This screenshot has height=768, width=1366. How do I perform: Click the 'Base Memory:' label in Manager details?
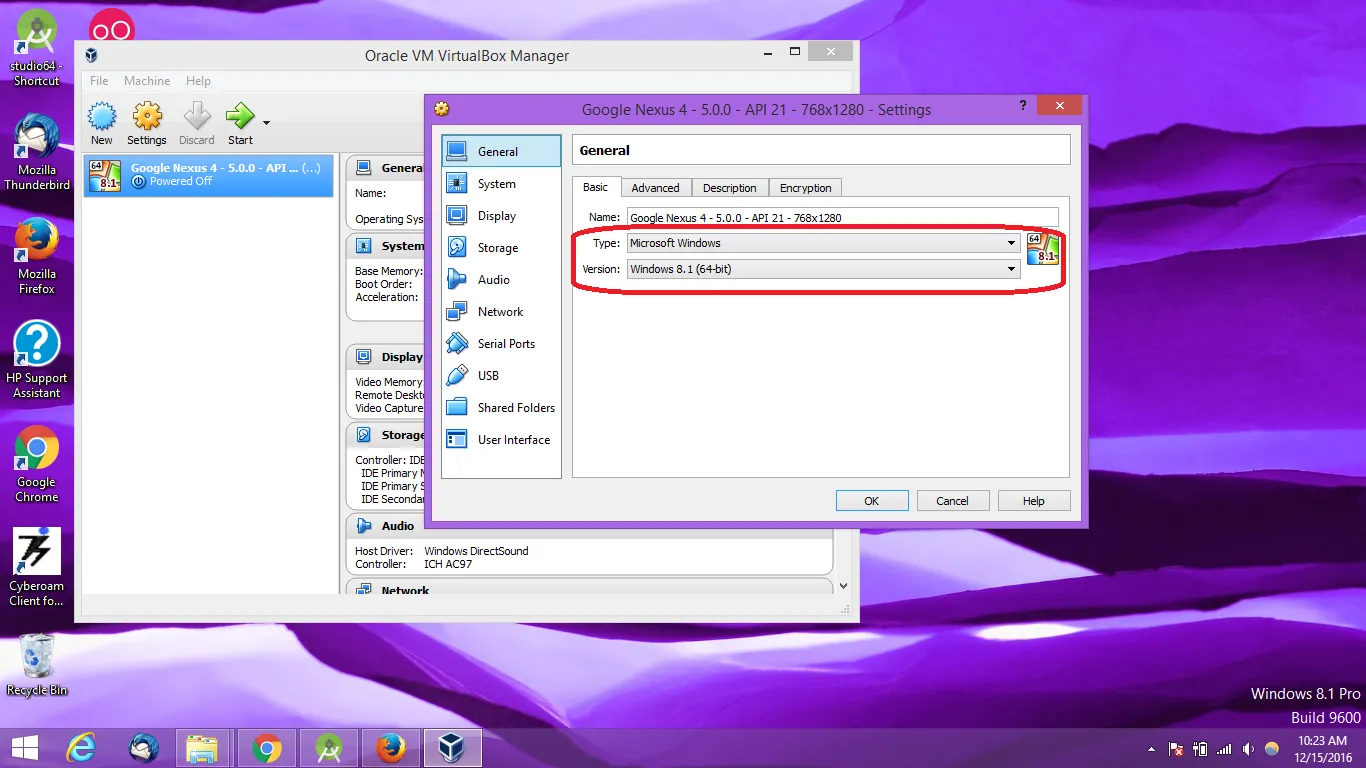[388, 271]
